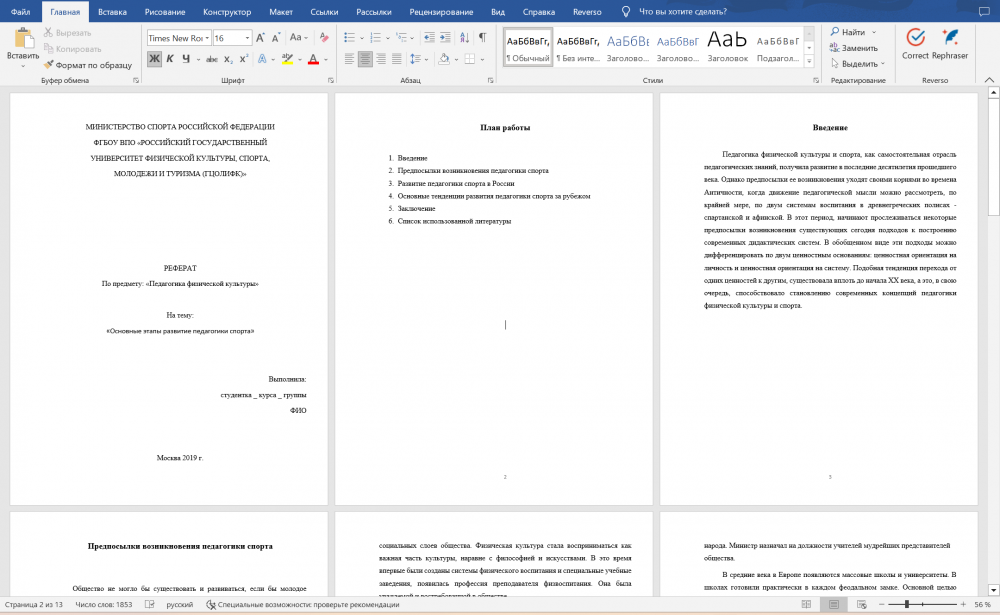Expand the Styles gallery more arrow
The image size is (1000, 615).
tap(809, 62)
